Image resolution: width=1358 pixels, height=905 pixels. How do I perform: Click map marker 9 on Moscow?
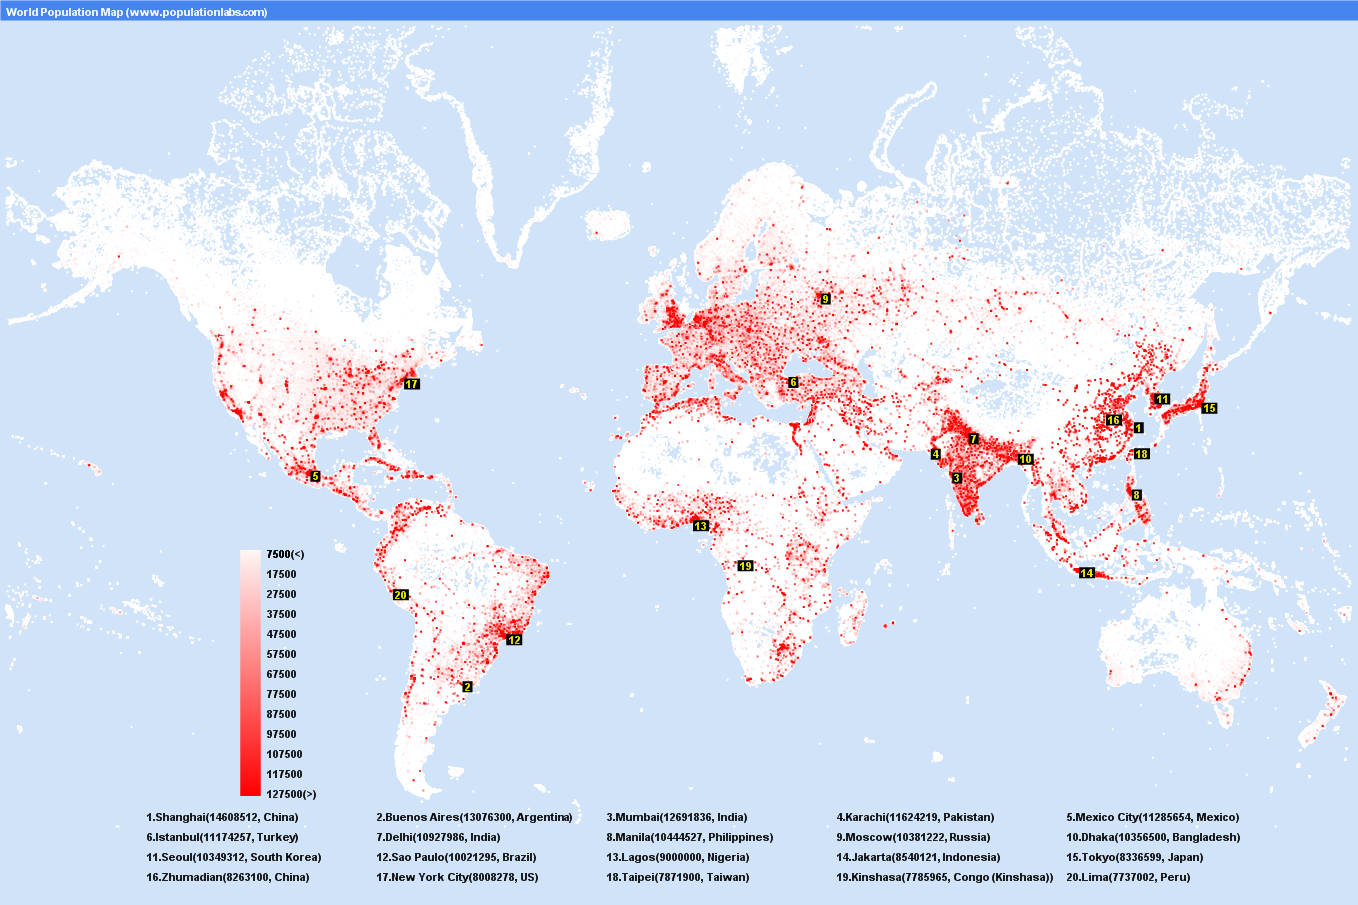825,299
